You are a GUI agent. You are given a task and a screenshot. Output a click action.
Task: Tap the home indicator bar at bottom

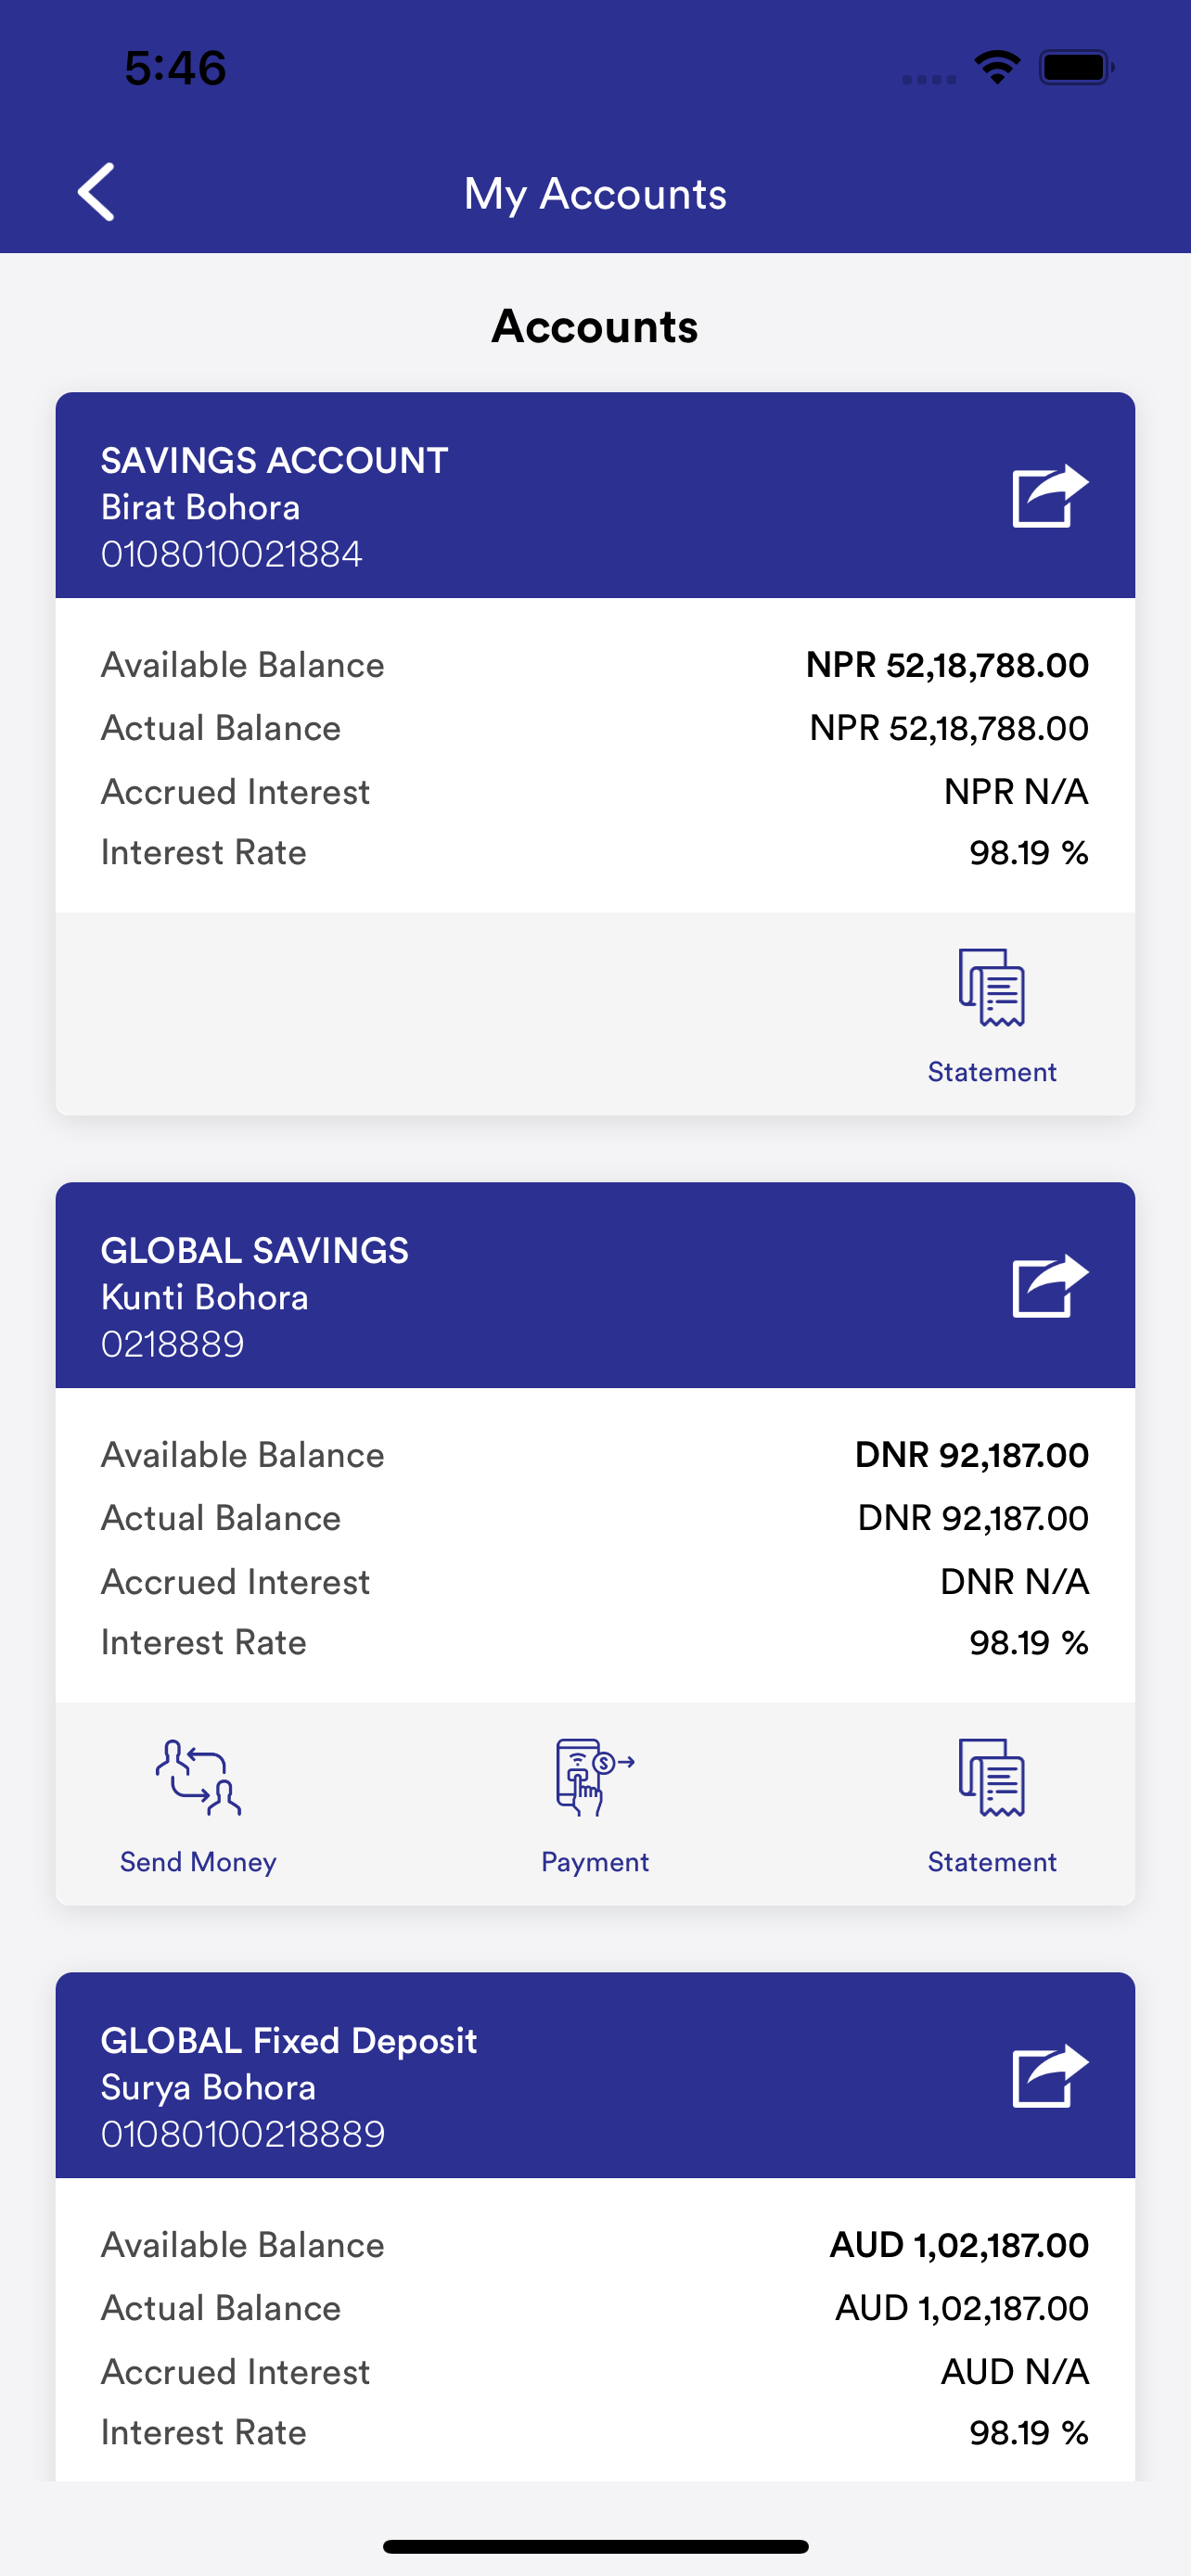[595, 2546]
